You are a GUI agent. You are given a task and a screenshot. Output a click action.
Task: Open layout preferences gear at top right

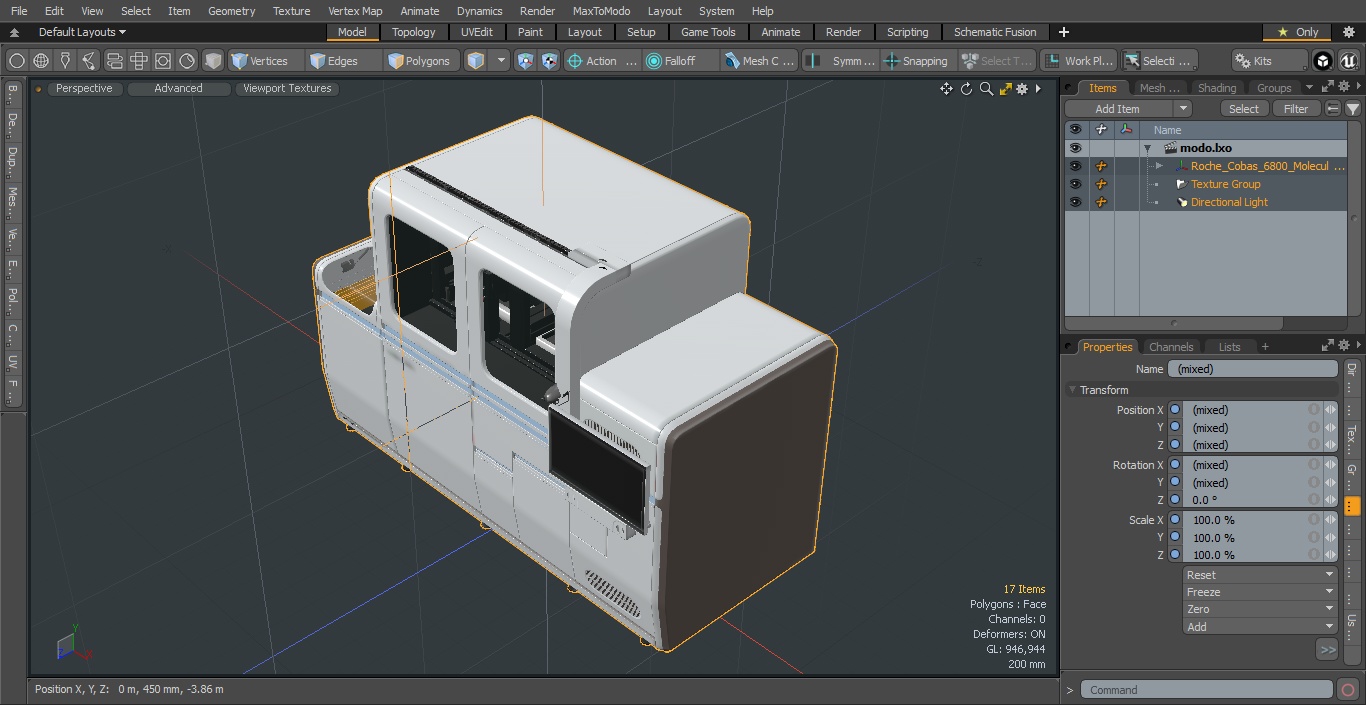(1349, 32)
